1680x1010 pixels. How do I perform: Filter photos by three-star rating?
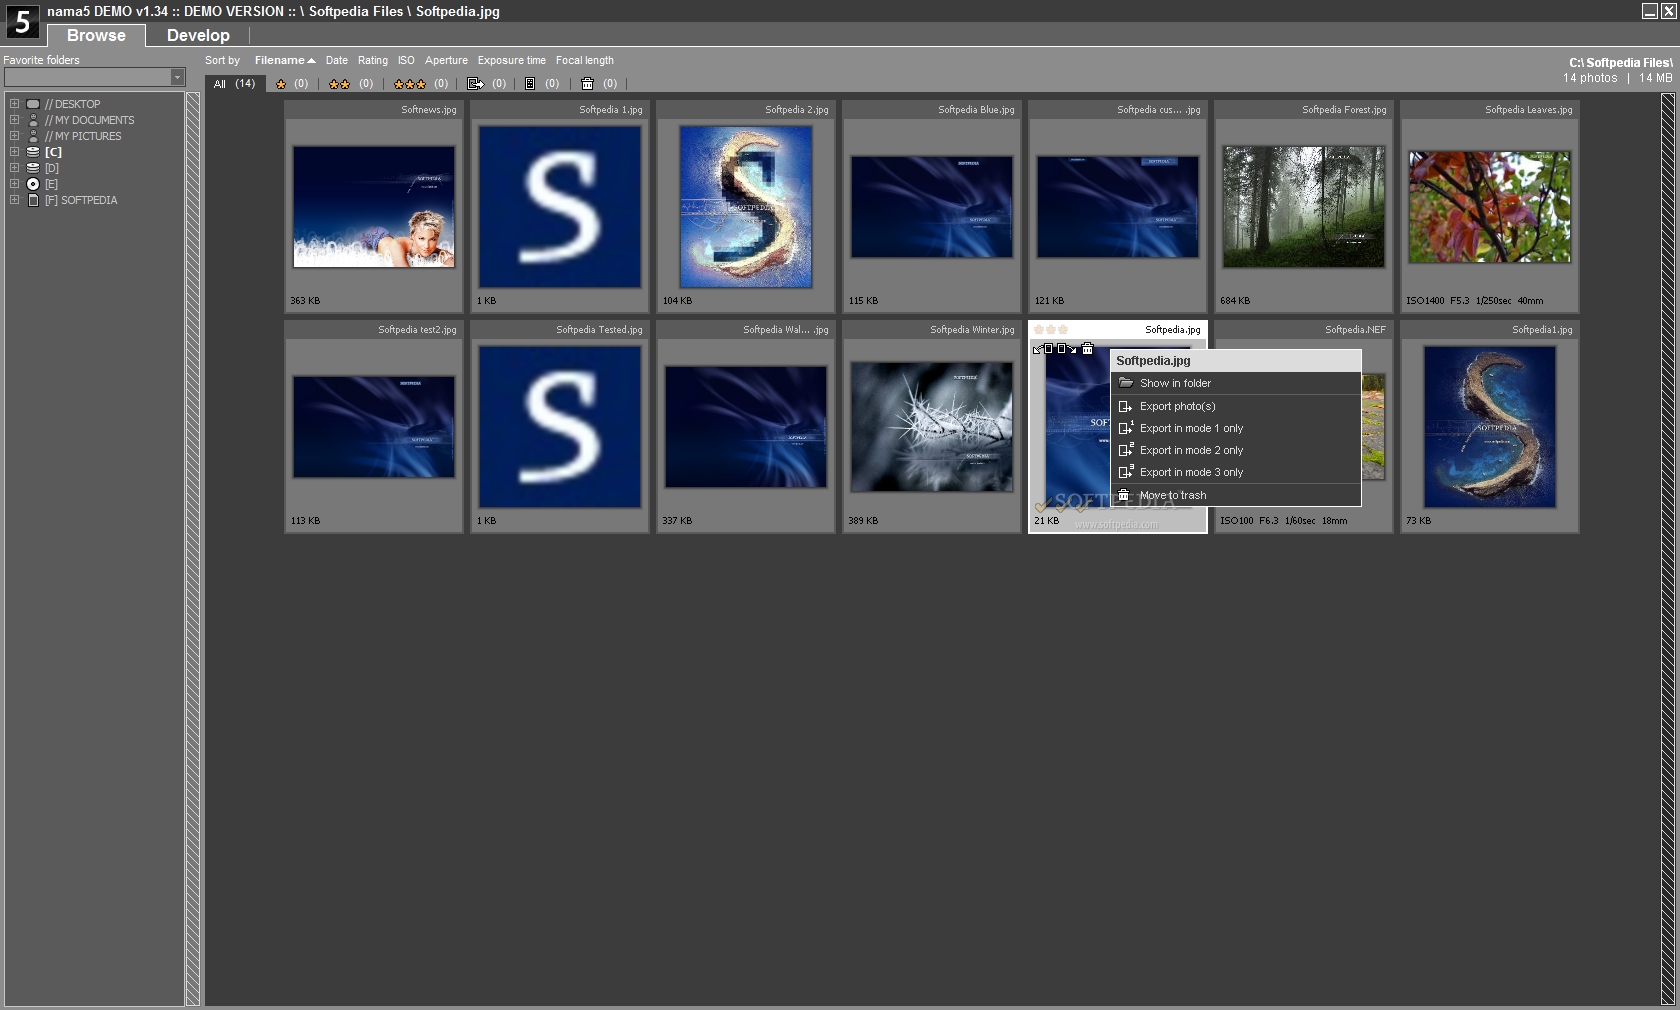tap(420, 84)
